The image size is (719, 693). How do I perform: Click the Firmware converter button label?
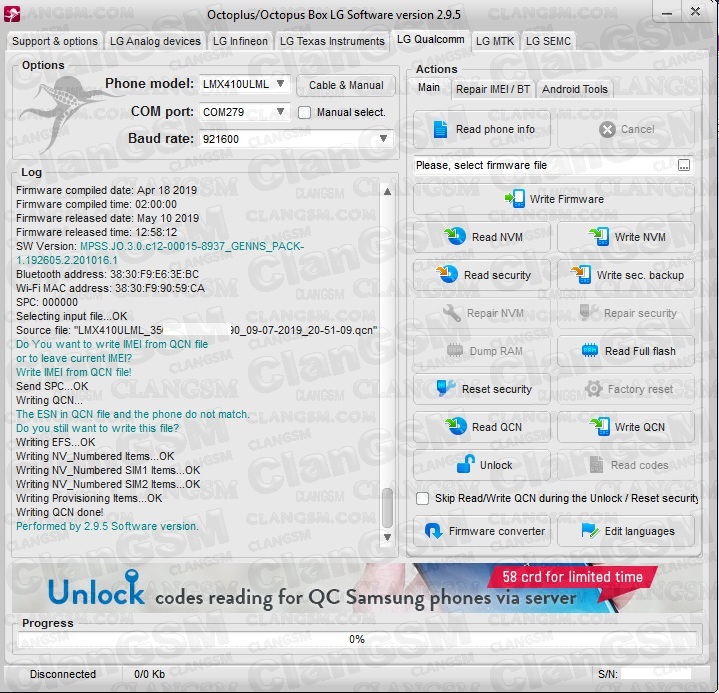coord(497,531)
